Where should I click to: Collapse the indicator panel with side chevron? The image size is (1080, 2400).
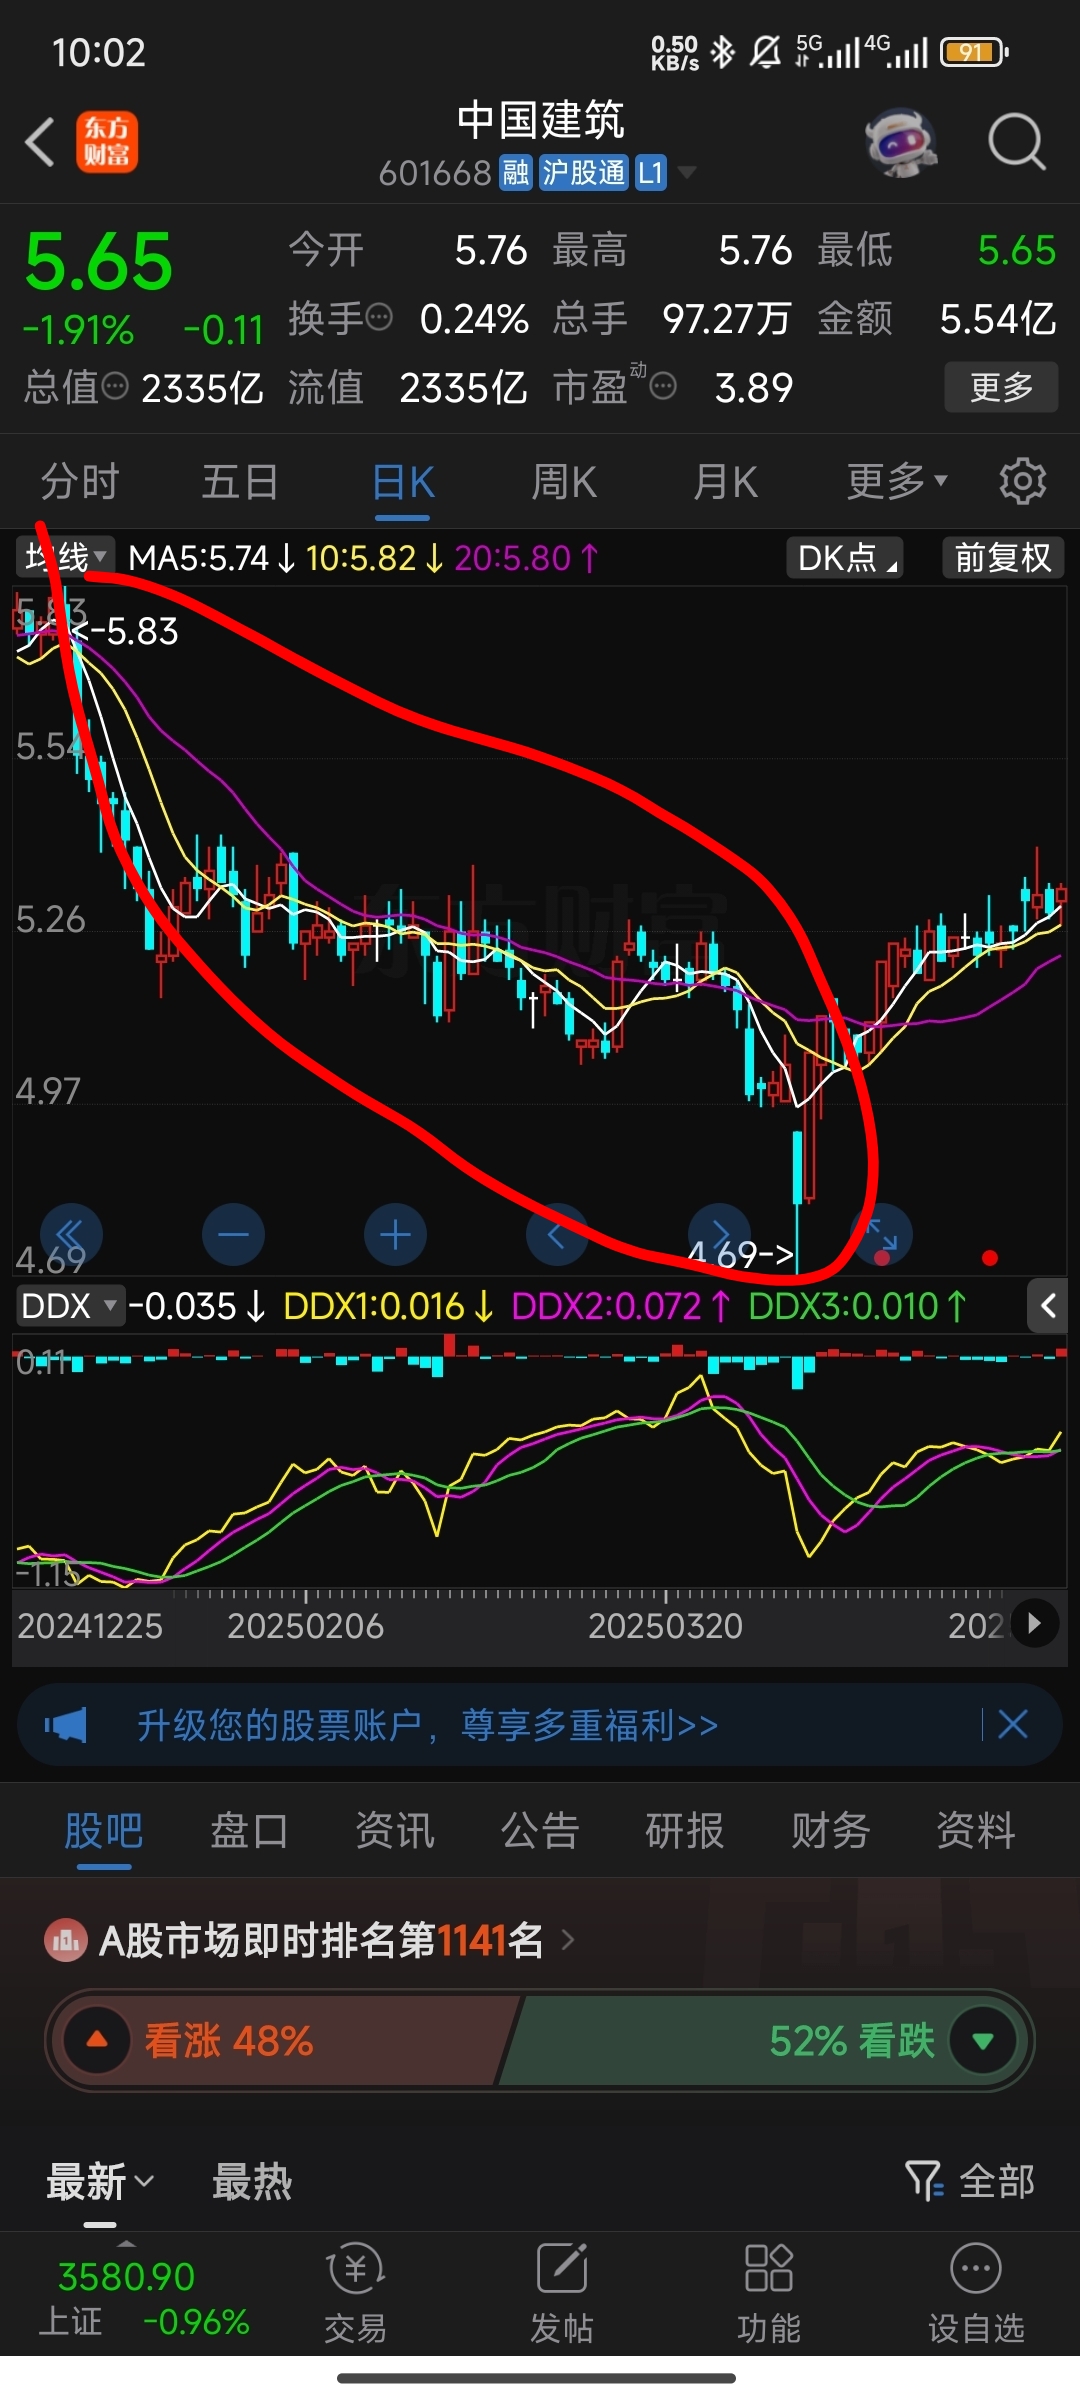tap(1048, 1305)
